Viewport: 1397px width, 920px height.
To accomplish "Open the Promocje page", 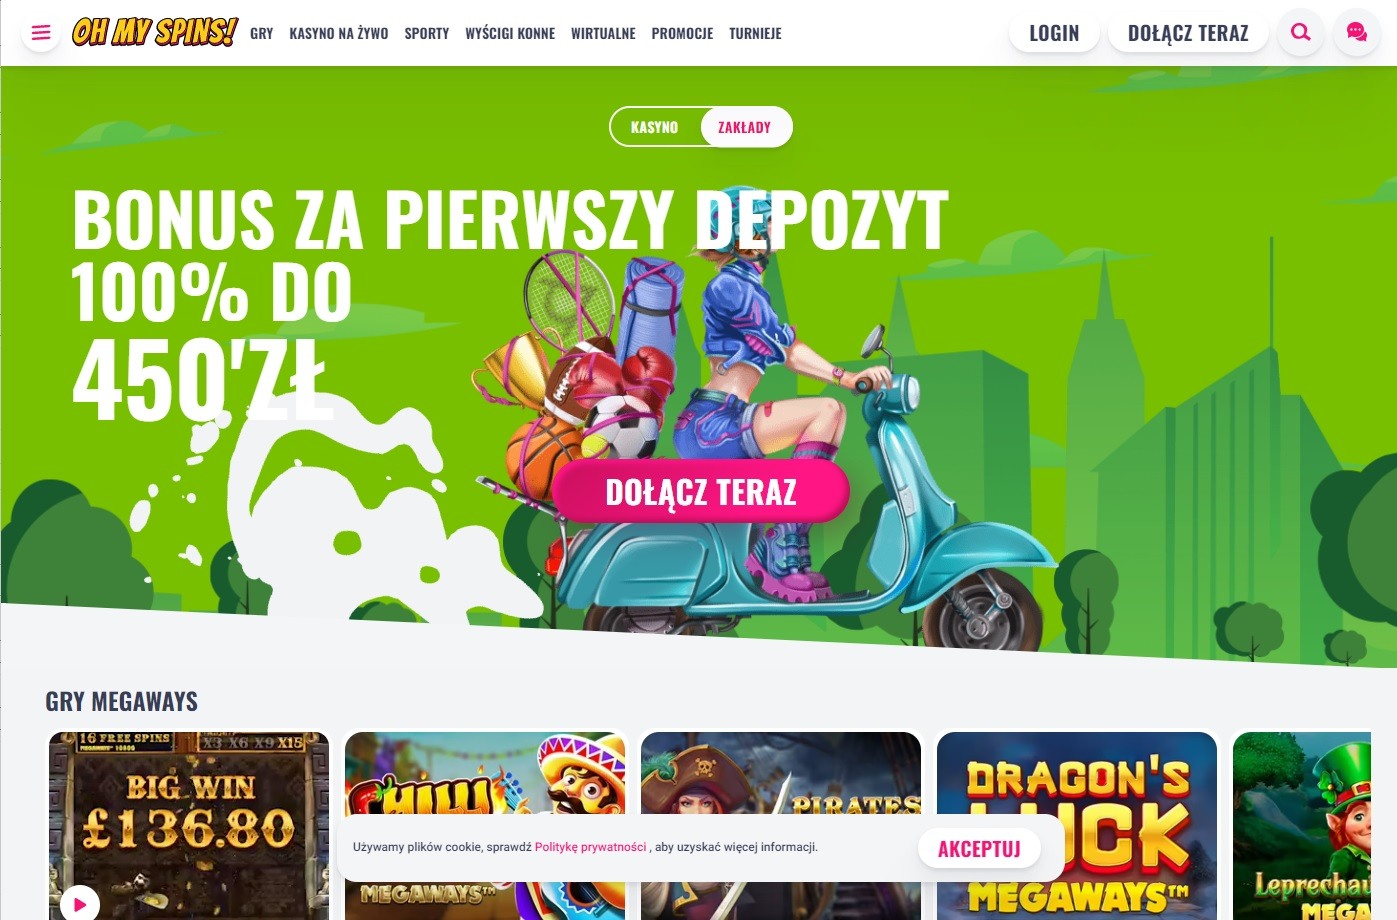I will pos(682,33).
